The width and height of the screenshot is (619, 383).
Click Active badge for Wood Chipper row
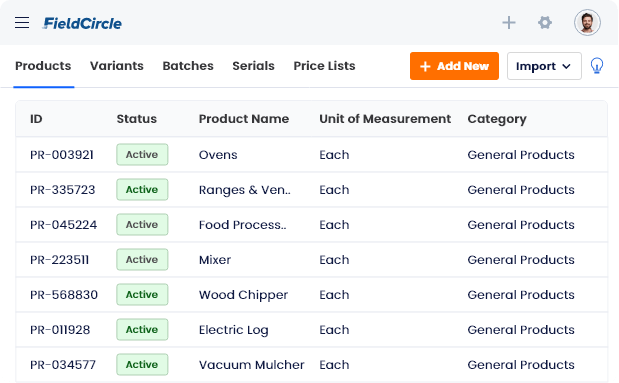[x=142, y=295]
